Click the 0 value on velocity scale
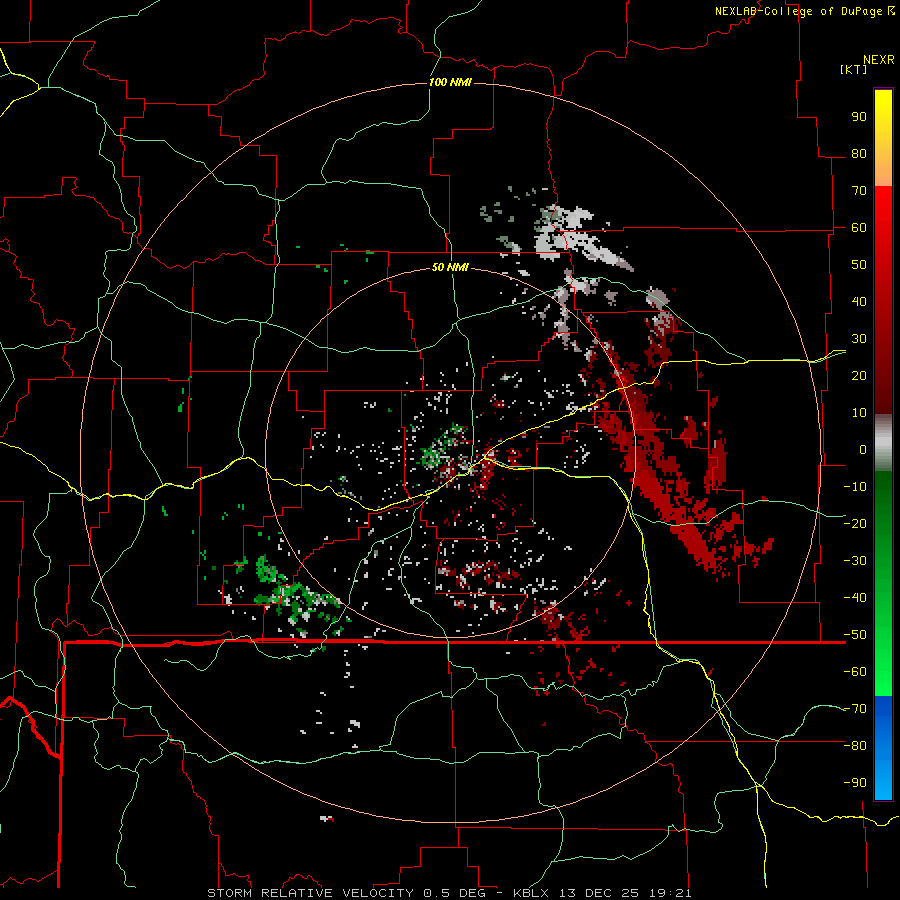Viewport: 900px width, 900px height. click(863, 450)
